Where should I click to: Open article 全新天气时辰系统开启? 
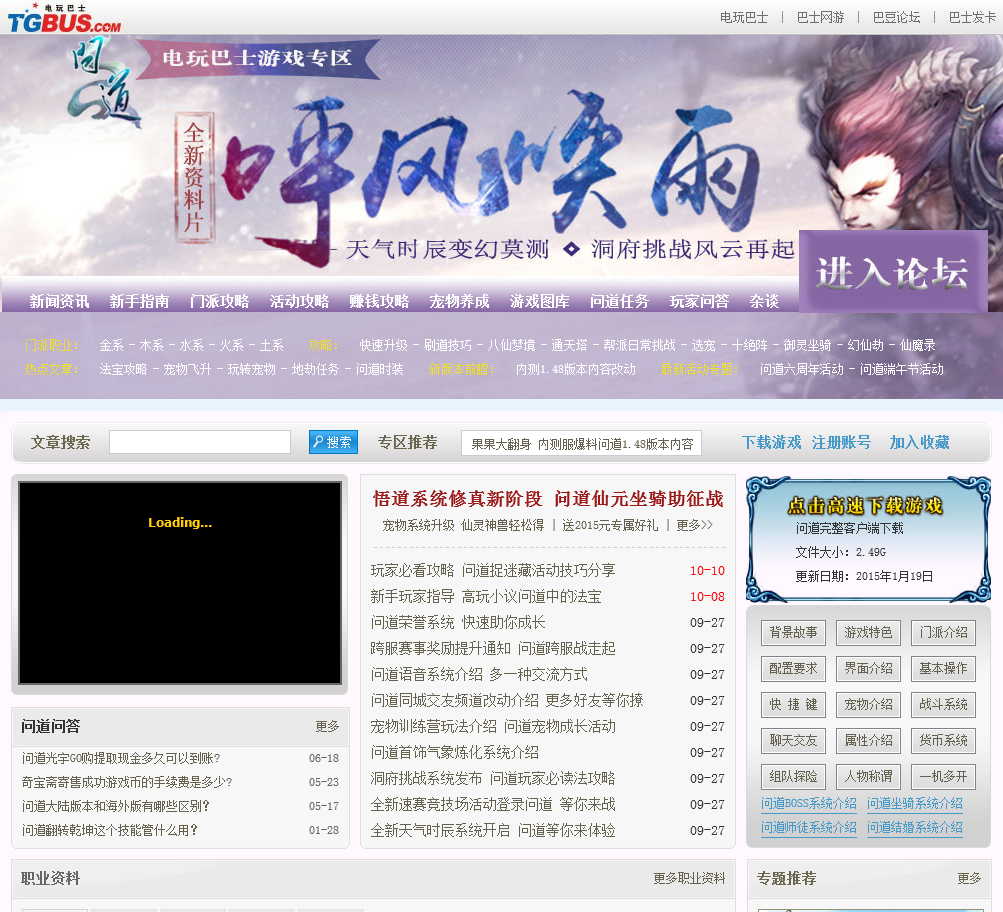click(x=493, y=830)
